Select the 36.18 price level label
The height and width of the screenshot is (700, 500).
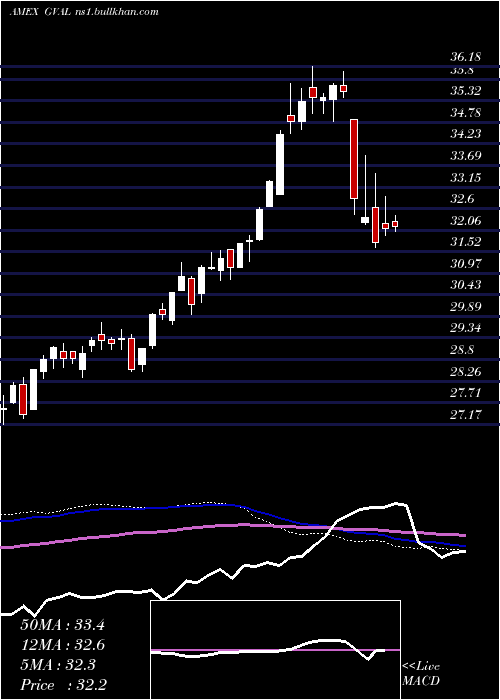pyautogui.click(x=466, y=57)
